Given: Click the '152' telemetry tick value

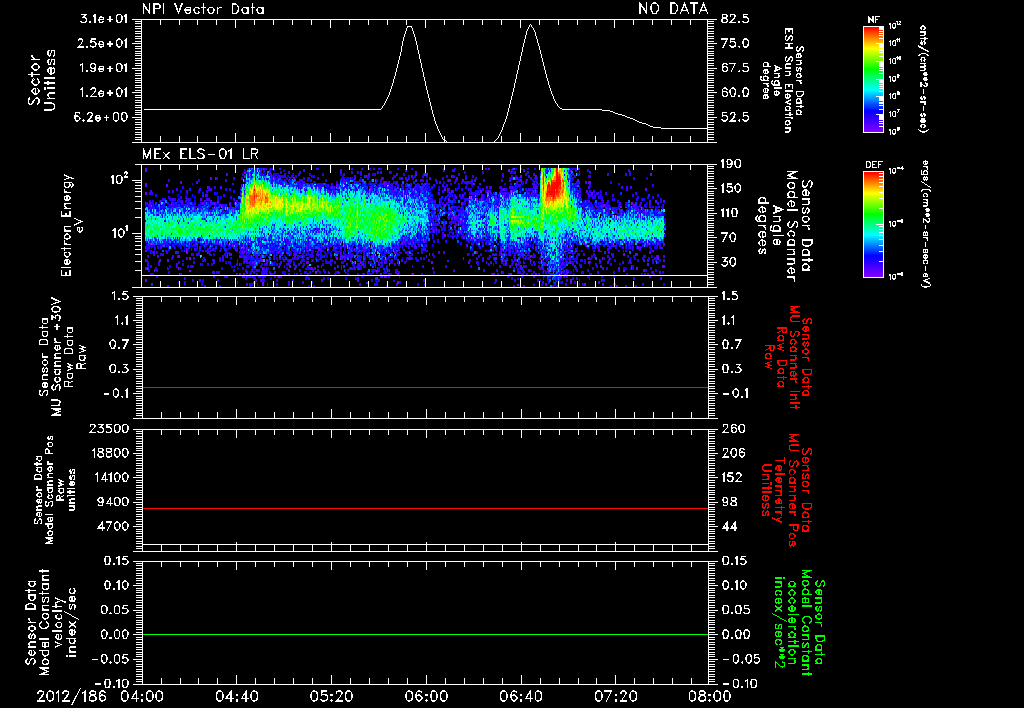Looking at the screenshot, I should click(732, 477).
